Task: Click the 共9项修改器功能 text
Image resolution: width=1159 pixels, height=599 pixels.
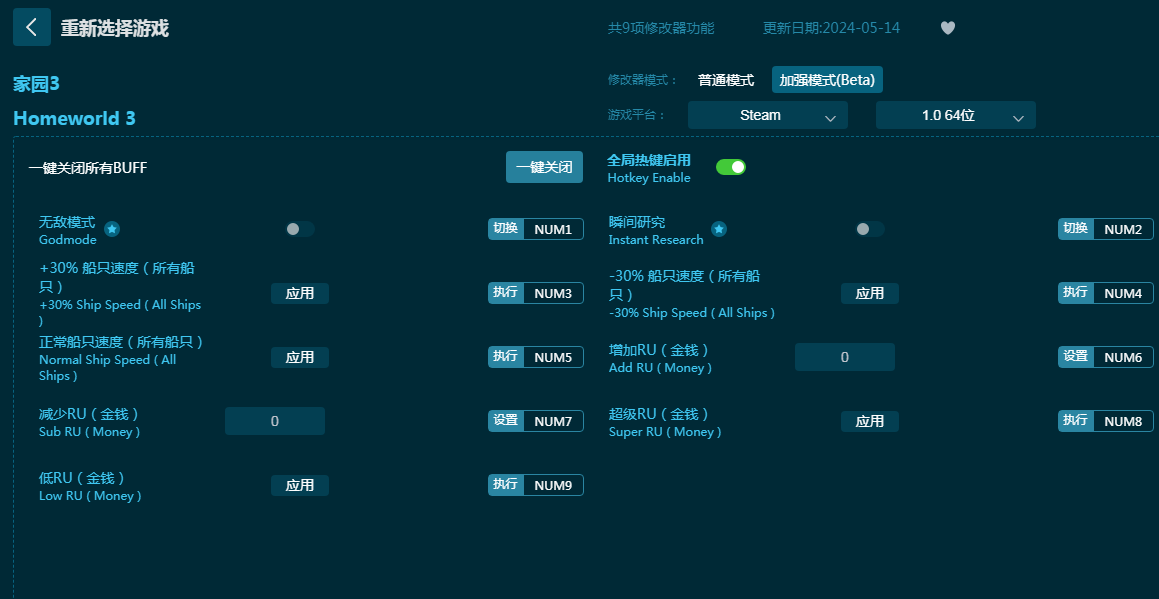Action: (661, 28)
